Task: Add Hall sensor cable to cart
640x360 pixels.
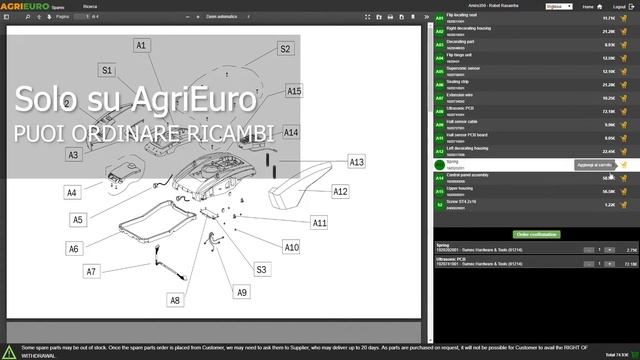Action: point(624,125)
